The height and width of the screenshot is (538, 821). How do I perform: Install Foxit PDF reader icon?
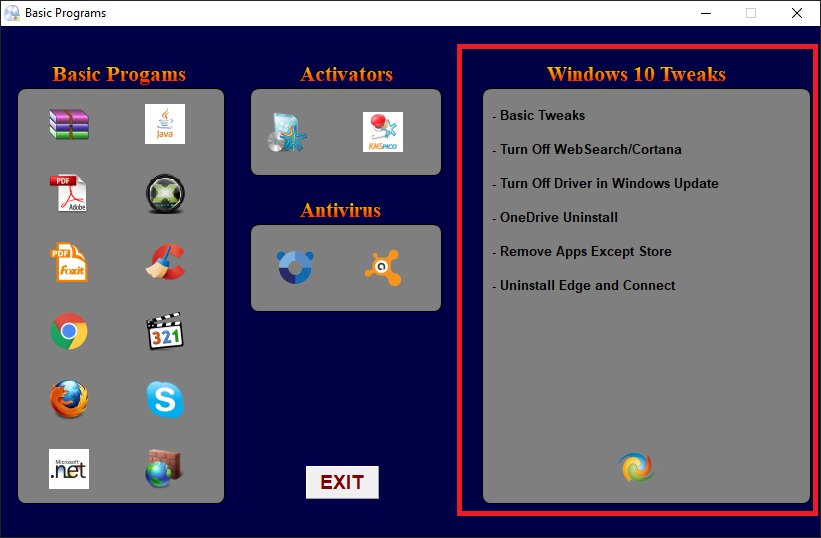click(69, 262)
